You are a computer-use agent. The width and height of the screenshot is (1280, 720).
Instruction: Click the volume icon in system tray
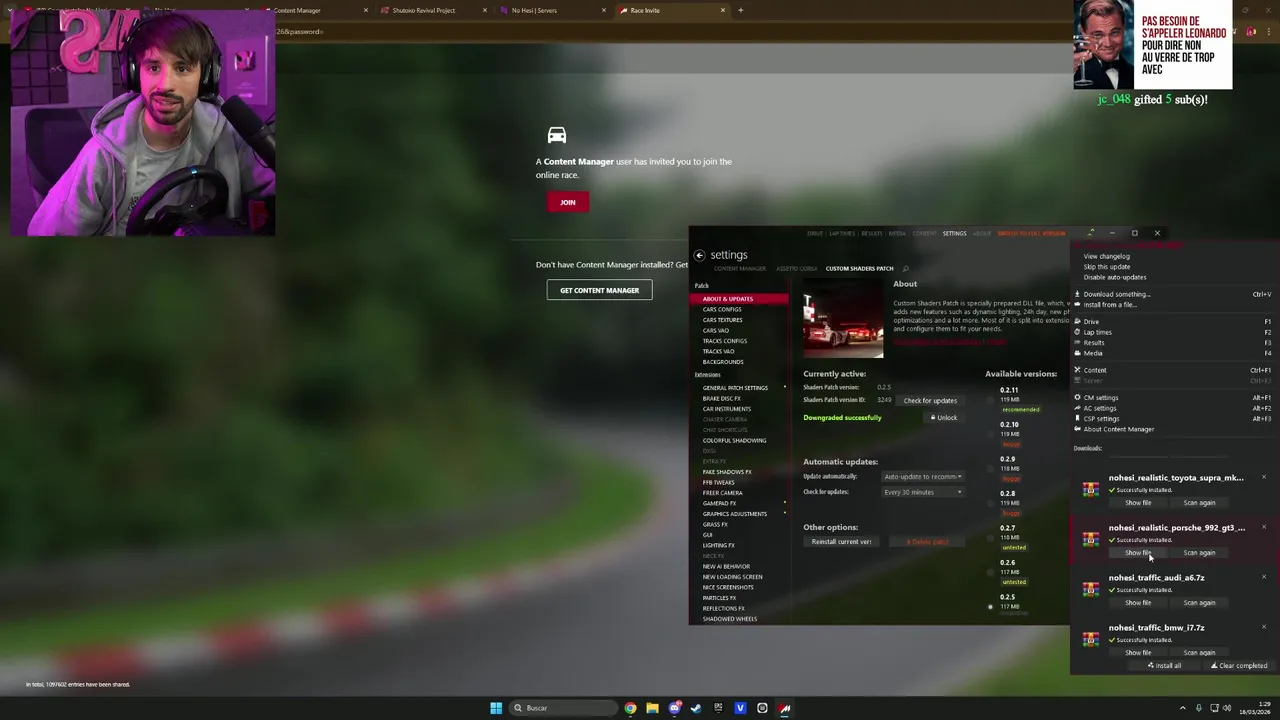(x=1227, y=708)
